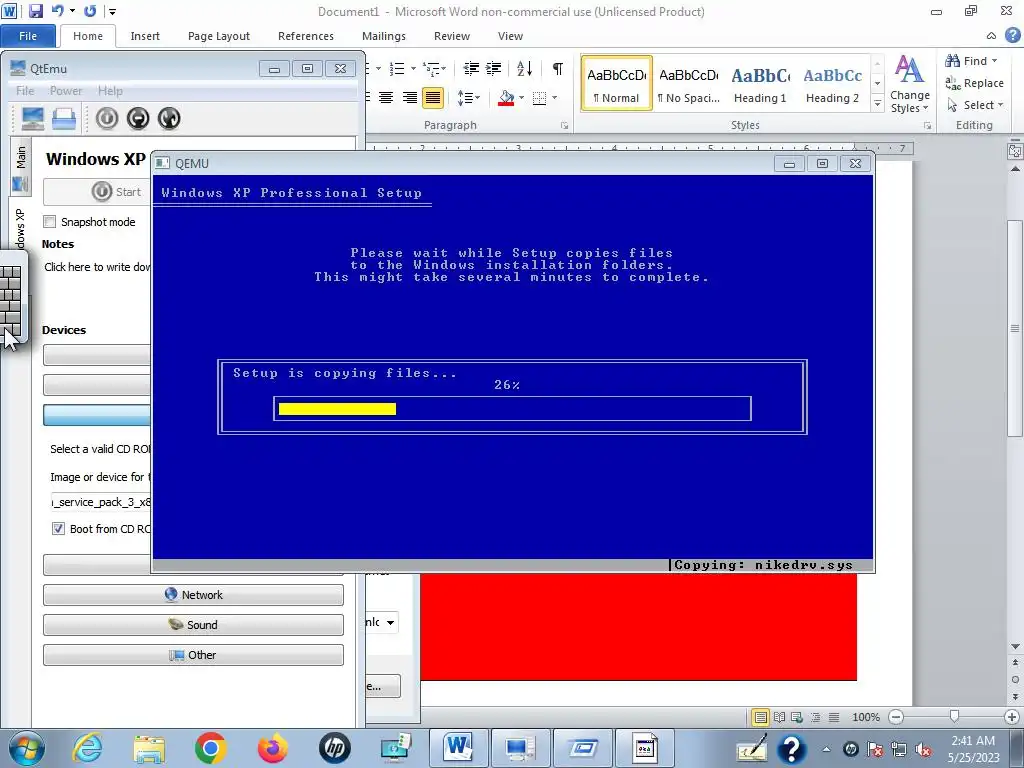Expand the Styles gallery More arrow
Image resolution: width=1024 pixels, height=768 pixels.
tap(878, 103)
